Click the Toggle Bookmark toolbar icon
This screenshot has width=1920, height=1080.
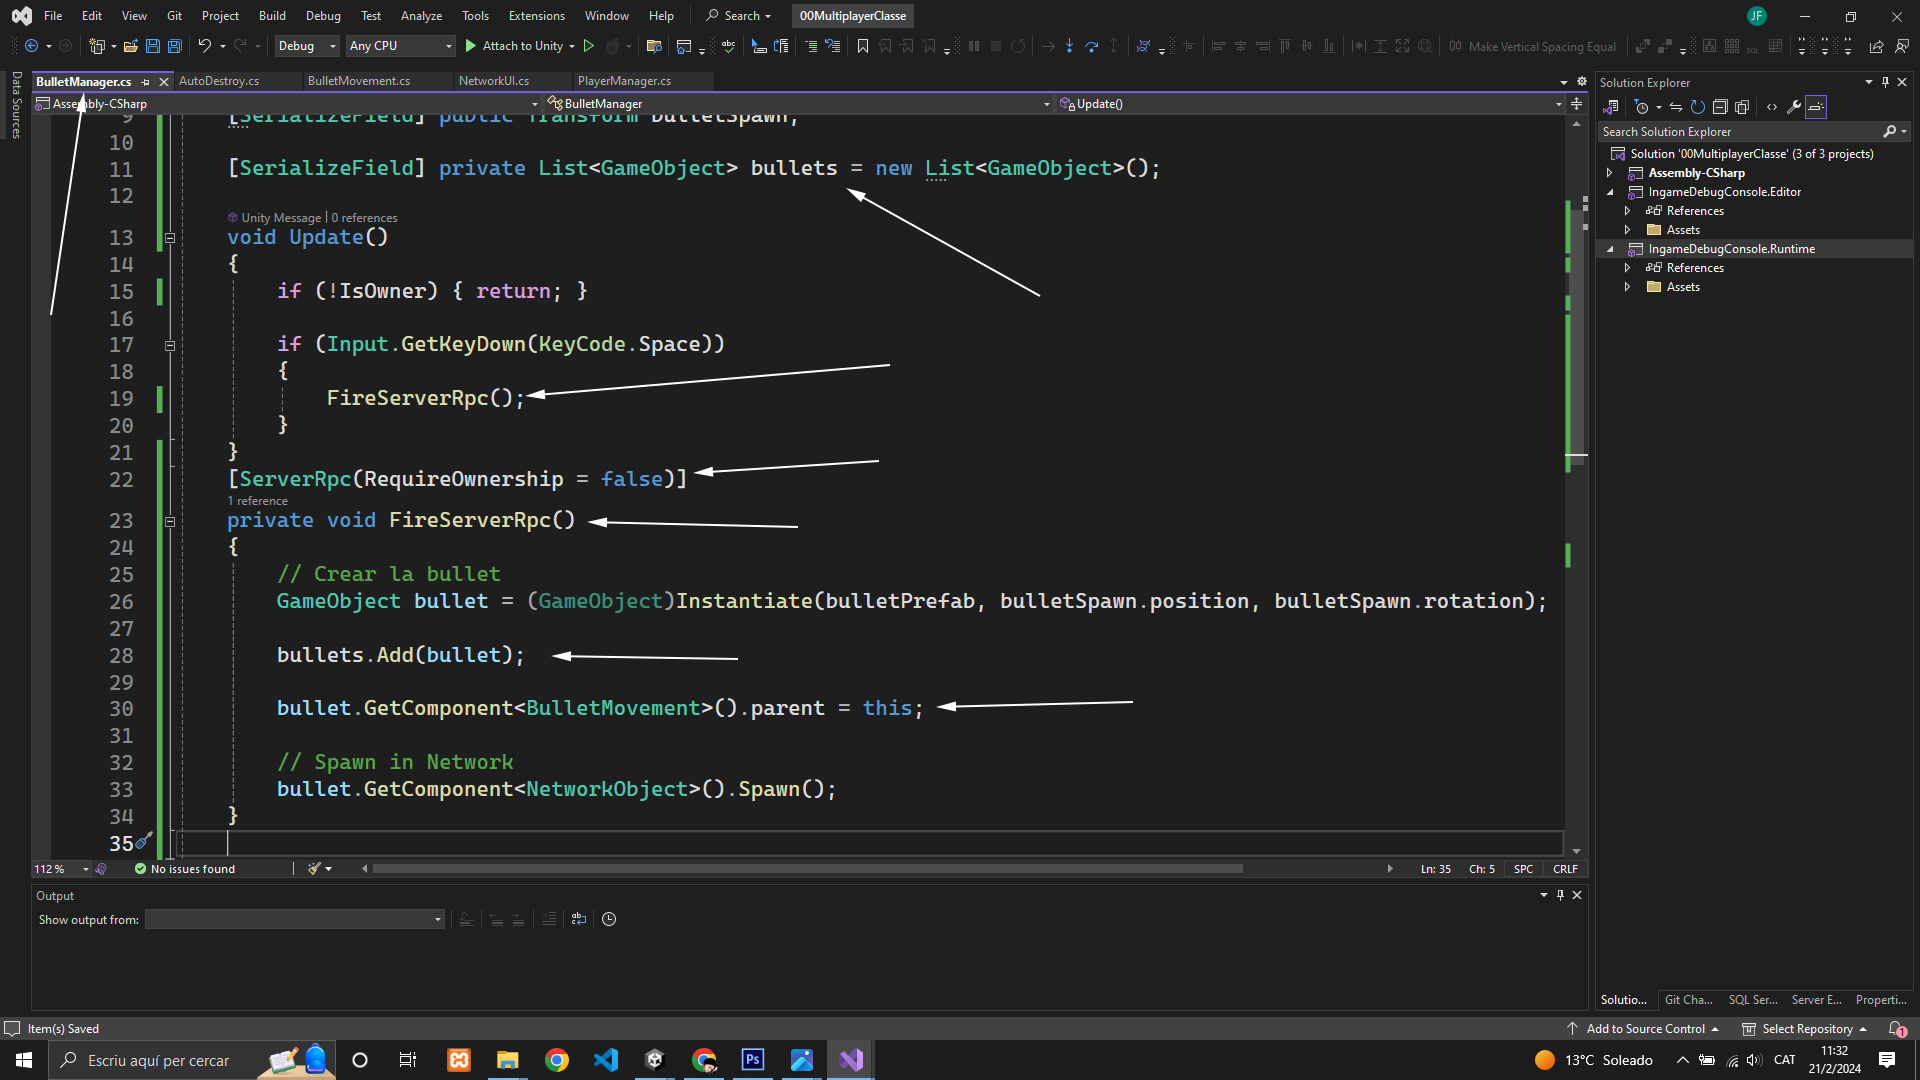pos(862,46)
